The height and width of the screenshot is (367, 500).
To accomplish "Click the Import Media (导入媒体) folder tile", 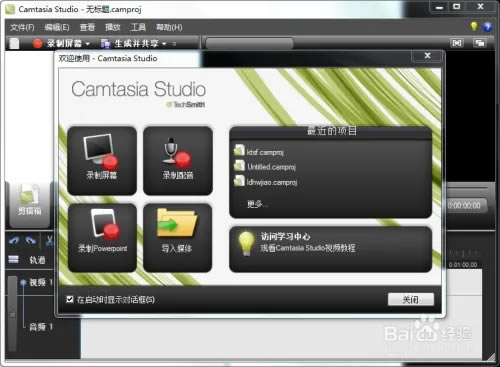I will pos(178,238).
